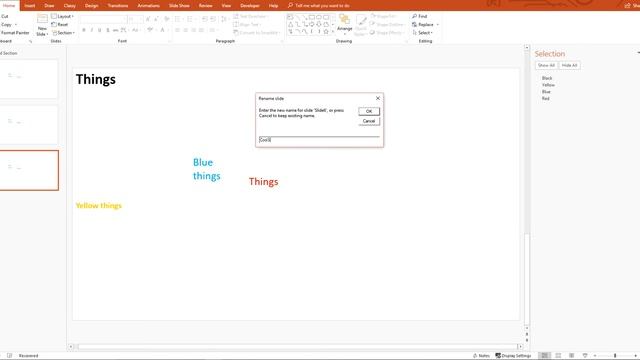Screen dimensions: 640x360
Task: Click Cut in the clipboard group
Action: pos(5,16)
